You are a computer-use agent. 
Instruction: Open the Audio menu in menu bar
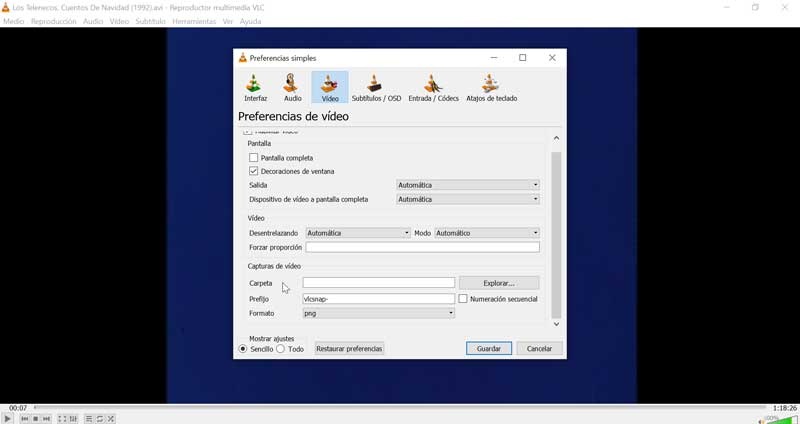(93, 21)
